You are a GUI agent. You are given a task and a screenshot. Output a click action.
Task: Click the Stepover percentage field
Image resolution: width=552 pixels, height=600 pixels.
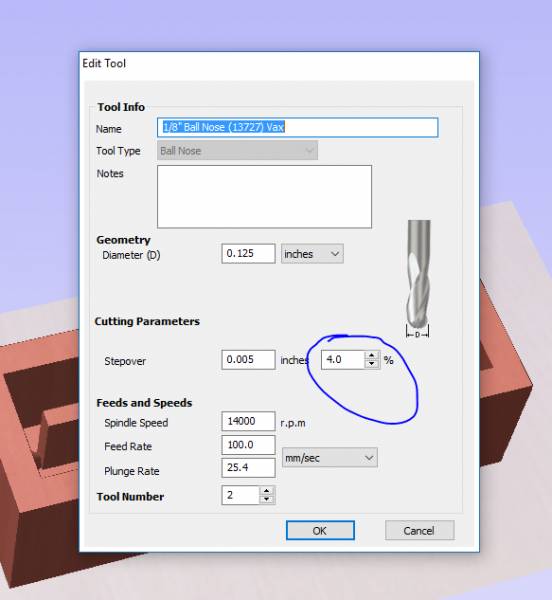click(343, 360)
